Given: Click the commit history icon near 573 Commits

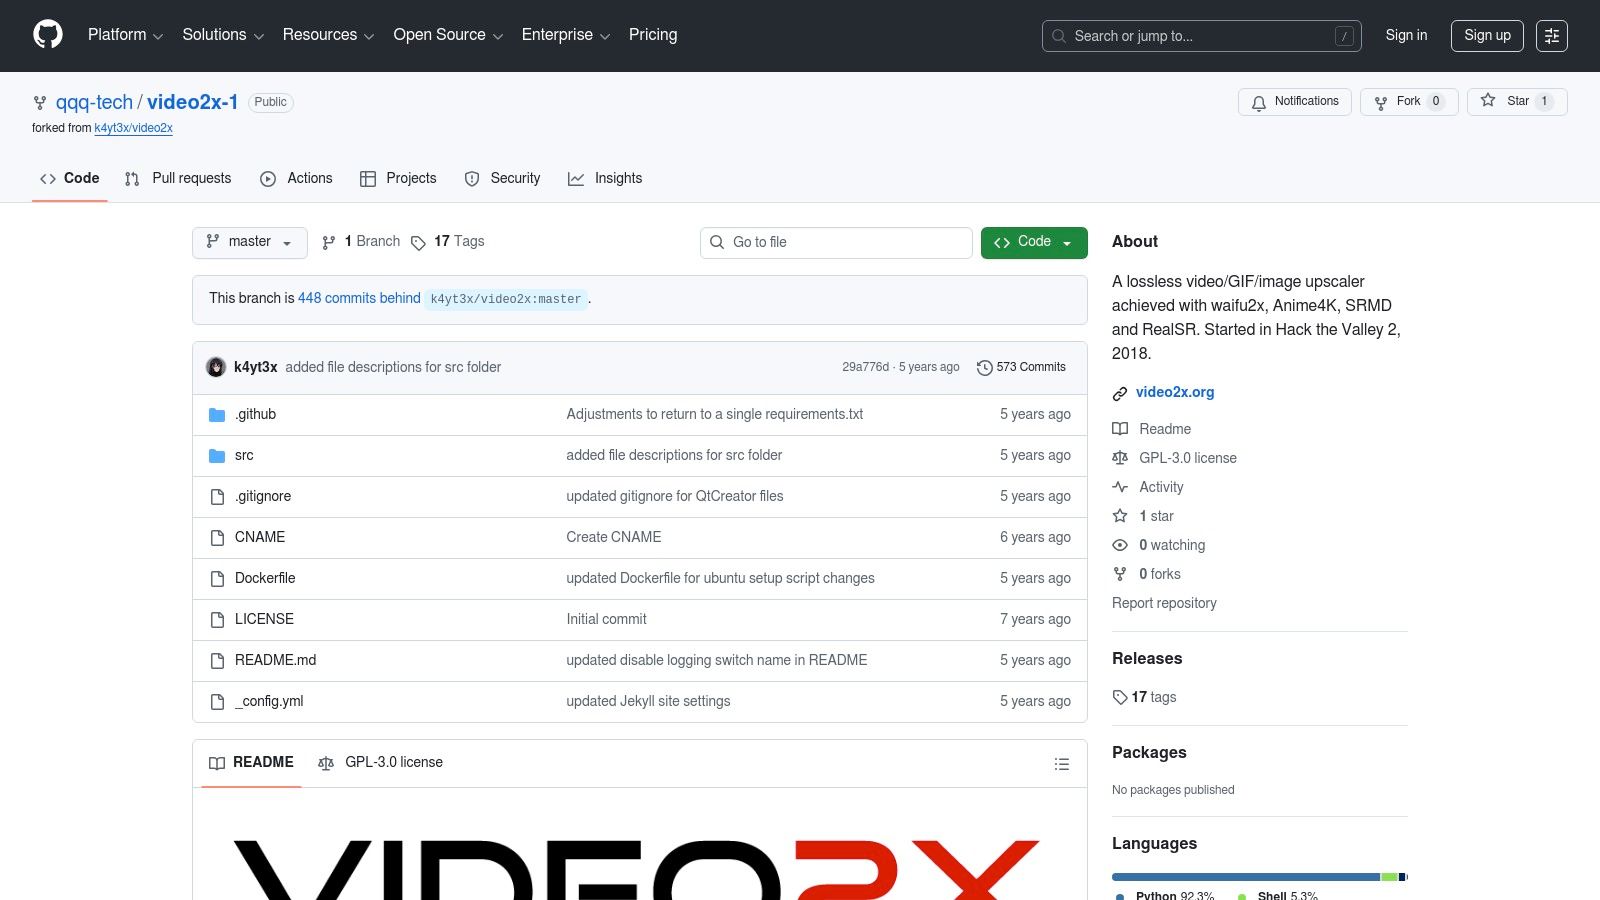Looking at the screenshot, I should click(x=985, y=367).
